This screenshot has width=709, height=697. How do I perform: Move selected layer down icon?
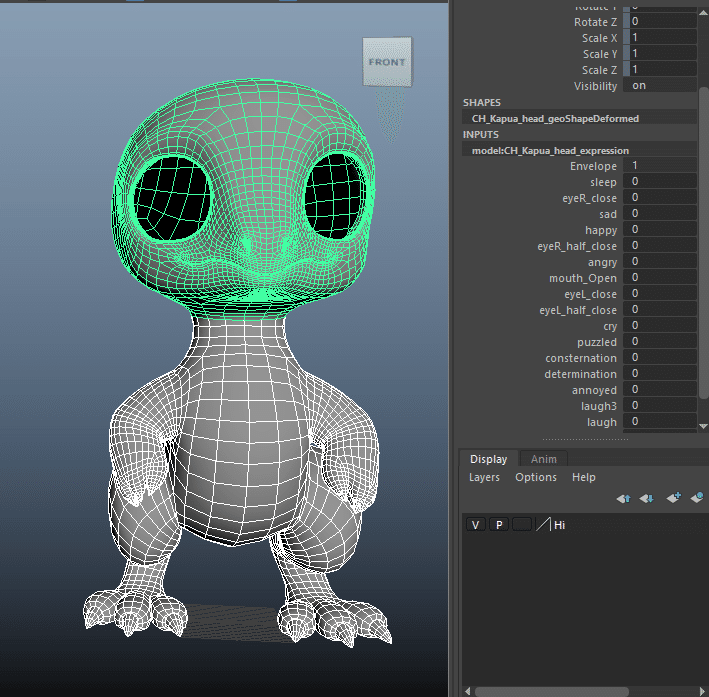pos(646,498)
